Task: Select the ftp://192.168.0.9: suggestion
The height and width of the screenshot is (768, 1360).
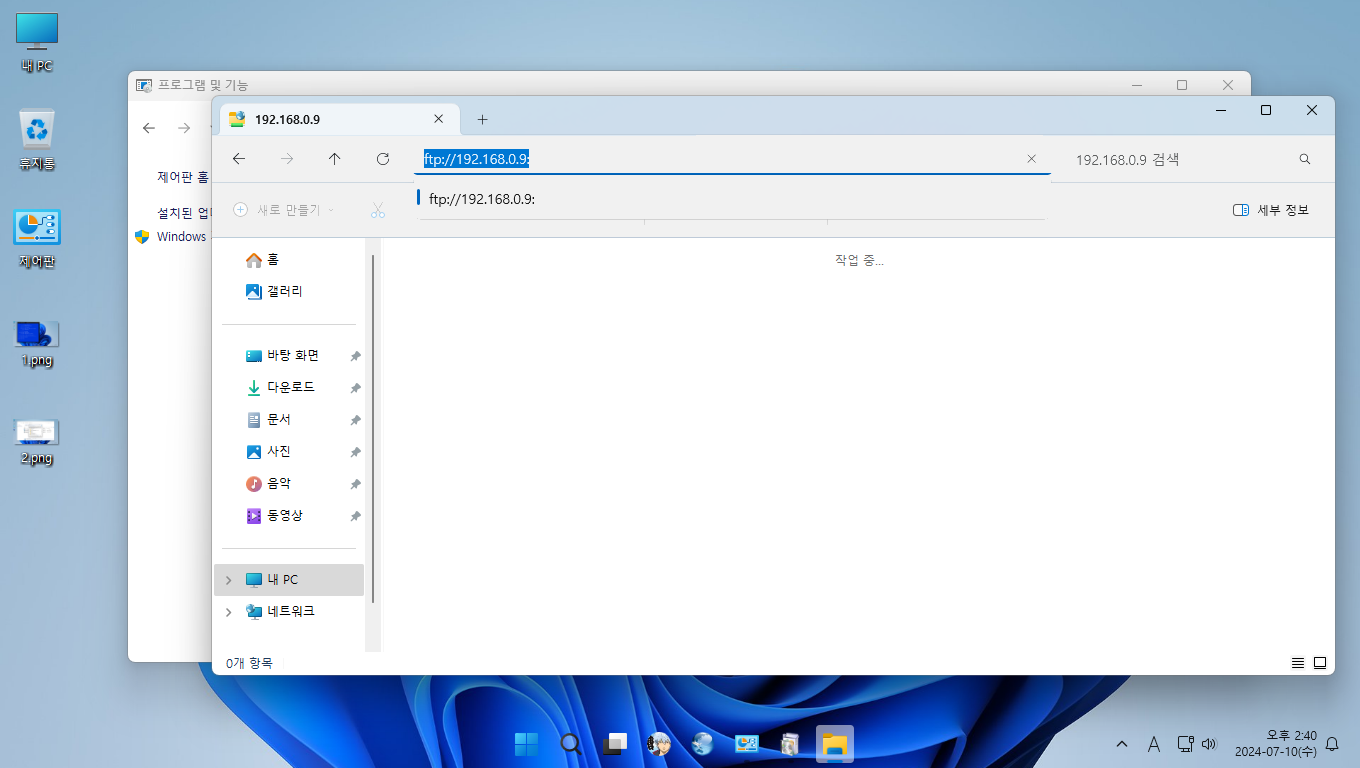Action: [731, 199]
